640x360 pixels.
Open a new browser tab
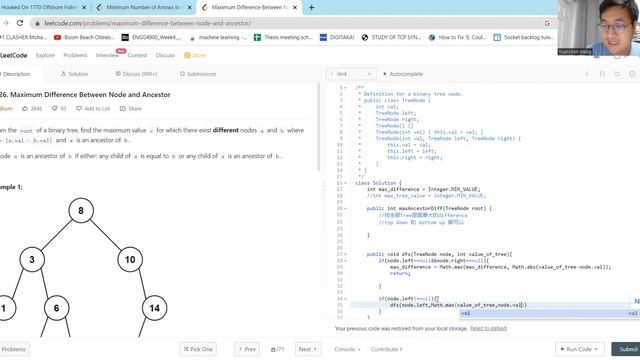(x=311, y=7)
